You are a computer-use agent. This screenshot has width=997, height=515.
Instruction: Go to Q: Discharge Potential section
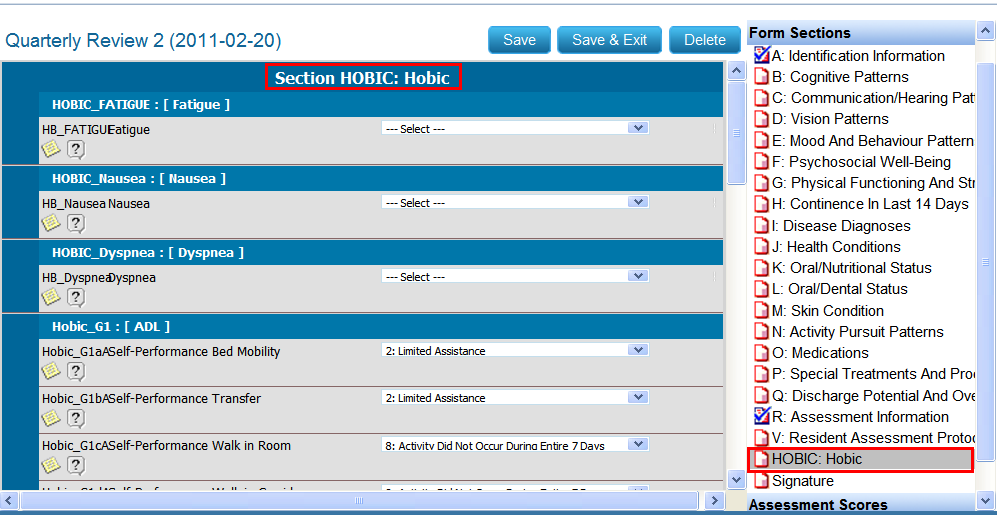click(x=874, y=395)
